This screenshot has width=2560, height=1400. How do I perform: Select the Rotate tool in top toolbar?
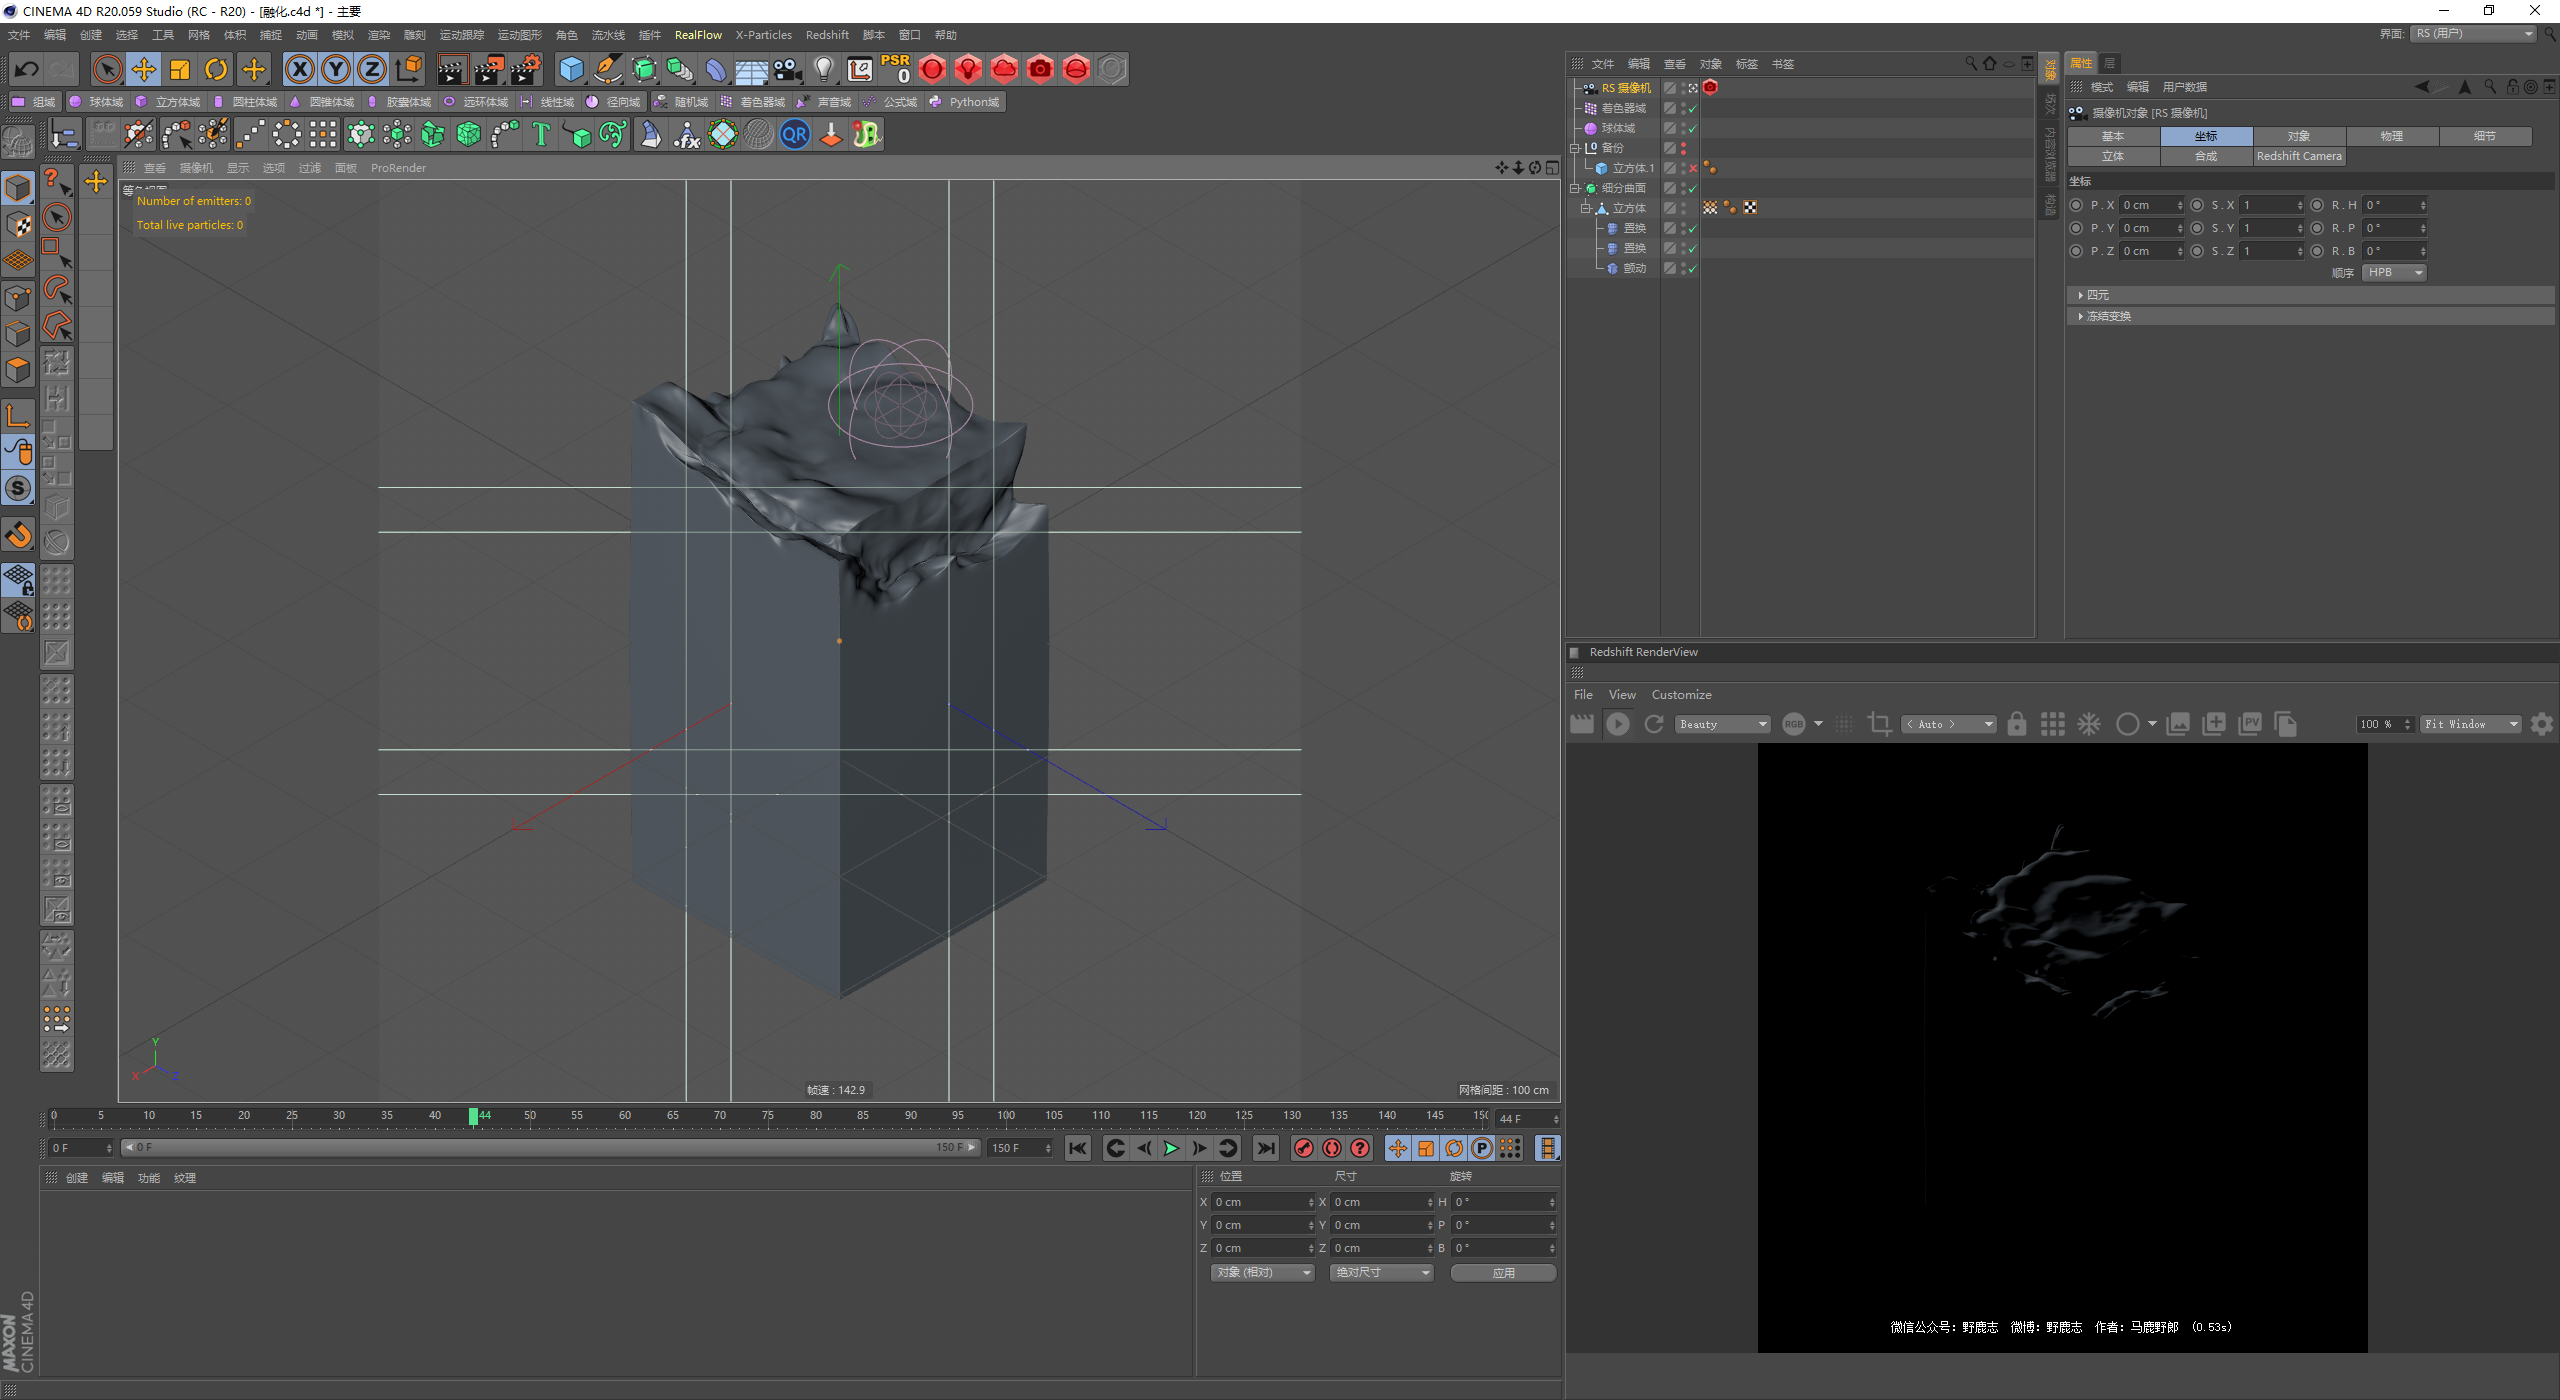[216, 69]
